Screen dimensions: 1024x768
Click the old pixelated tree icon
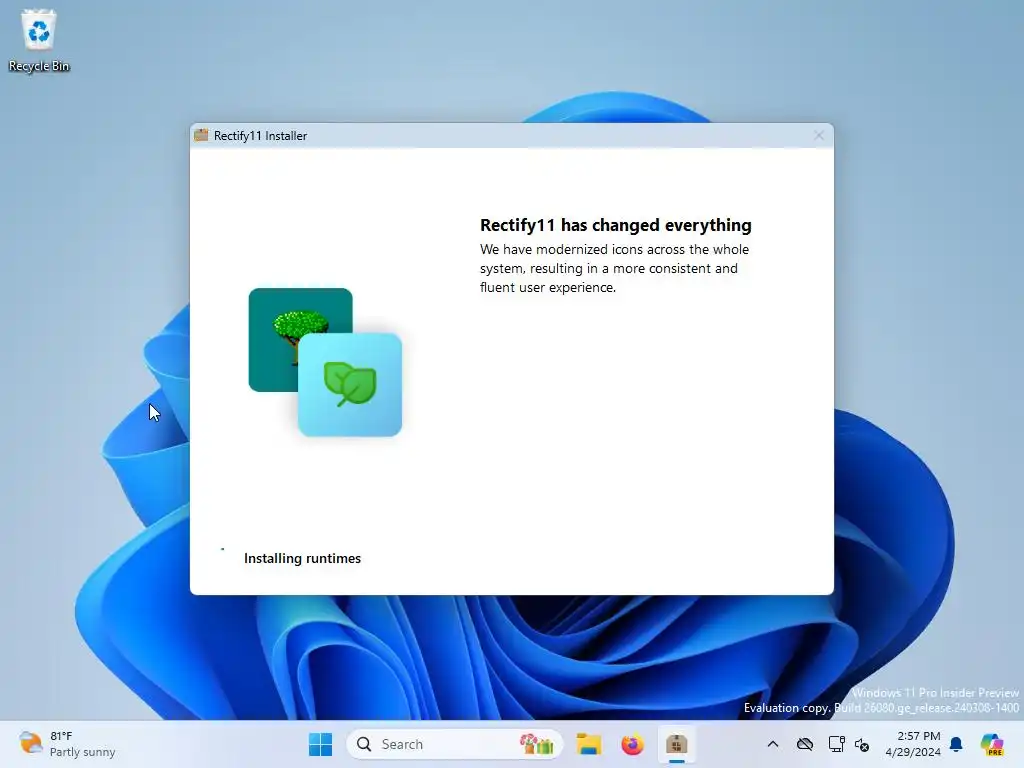[300, 339]
